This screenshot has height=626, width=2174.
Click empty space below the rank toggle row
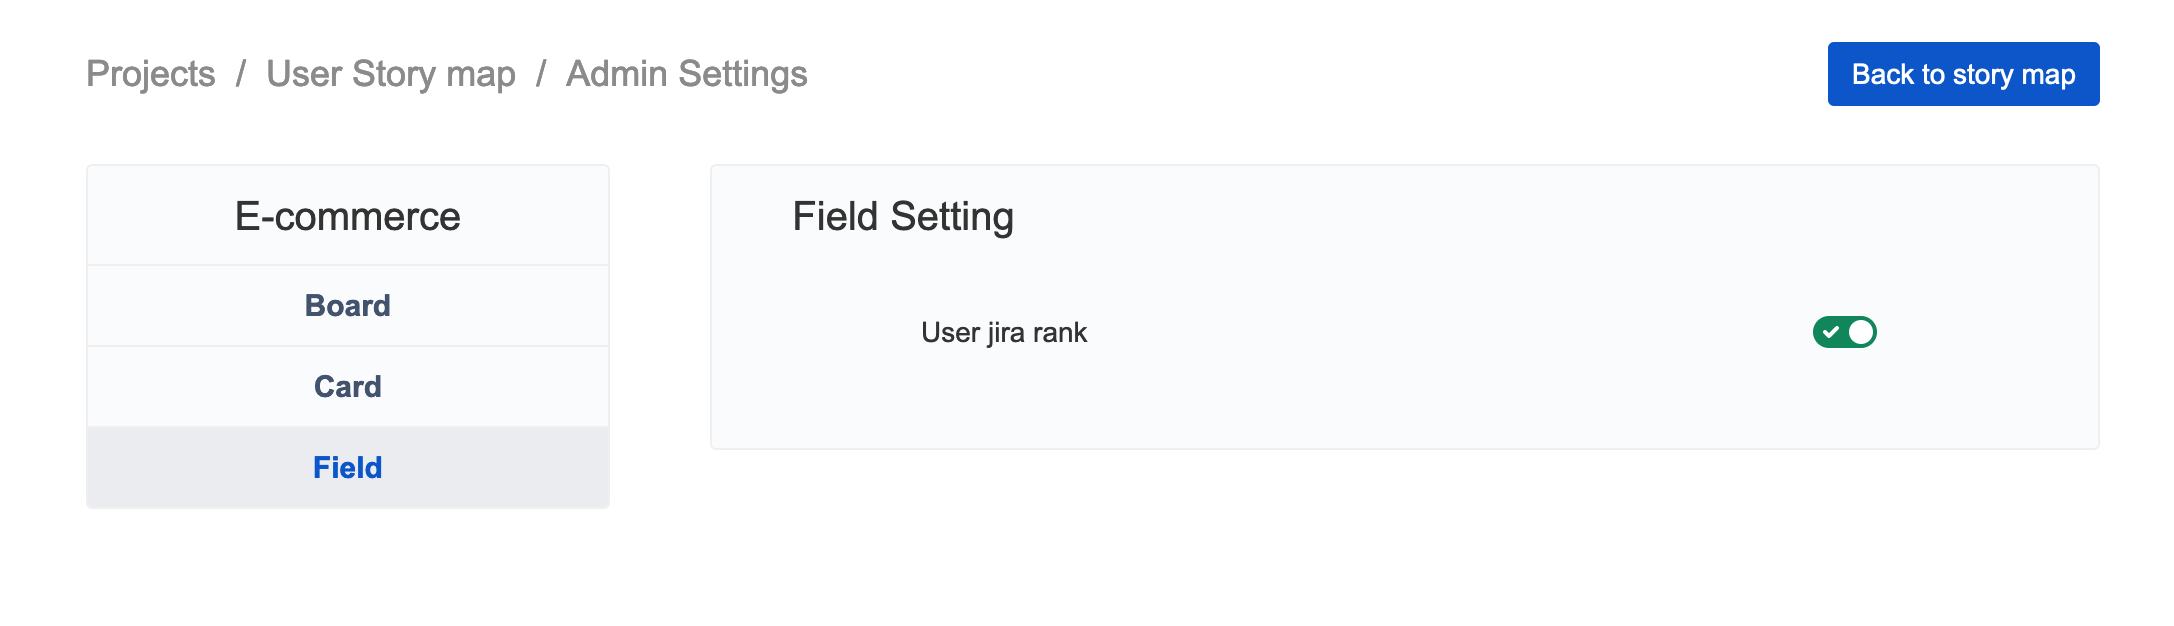(1400, 405)
